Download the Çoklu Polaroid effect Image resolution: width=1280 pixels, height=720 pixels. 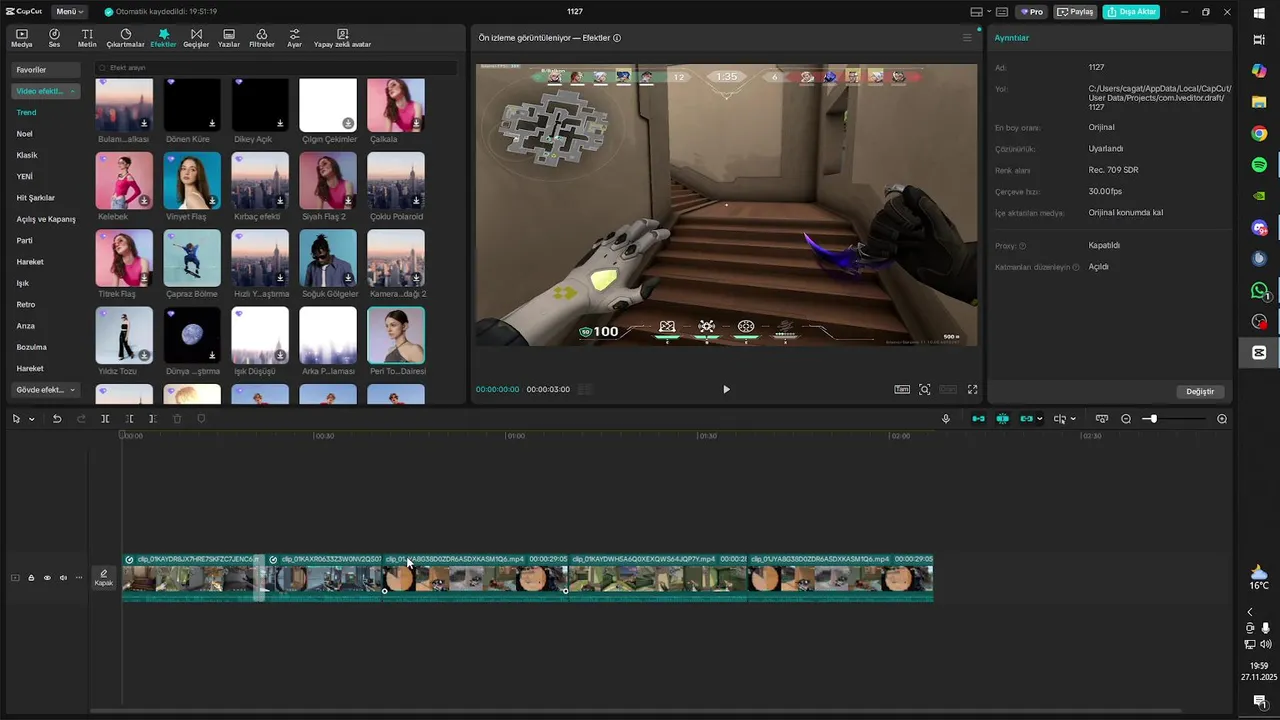pyautogui.click(x=416, y=201)
